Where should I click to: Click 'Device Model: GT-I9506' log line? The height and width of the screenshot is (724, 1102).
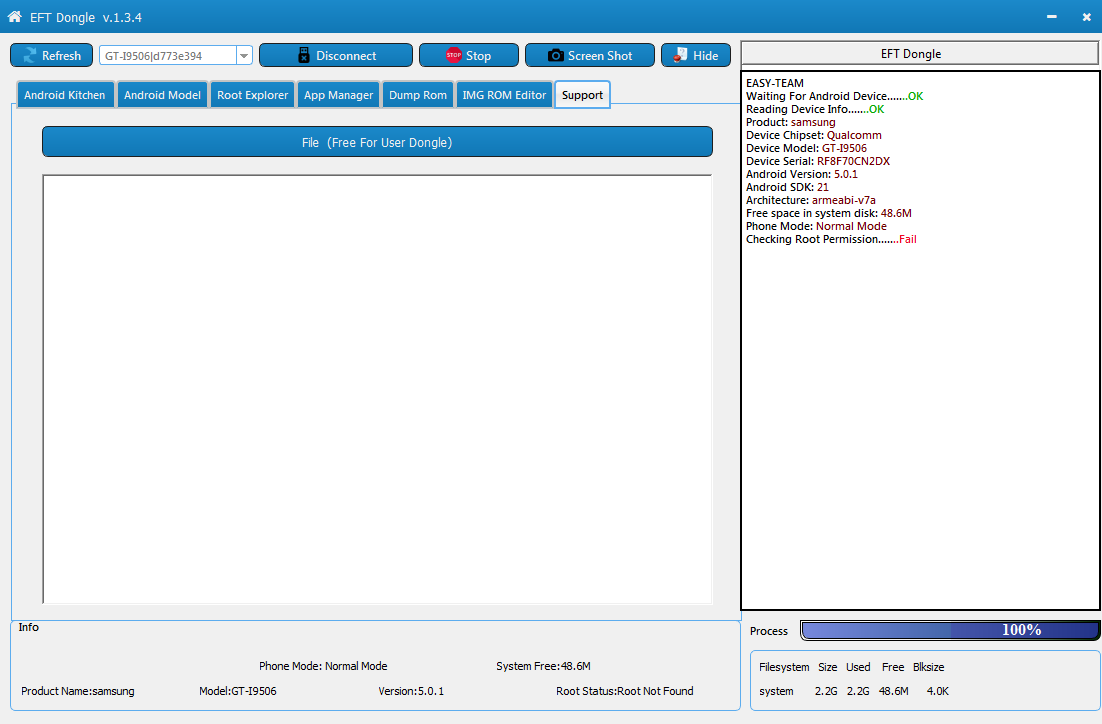[x=807, y=148]
